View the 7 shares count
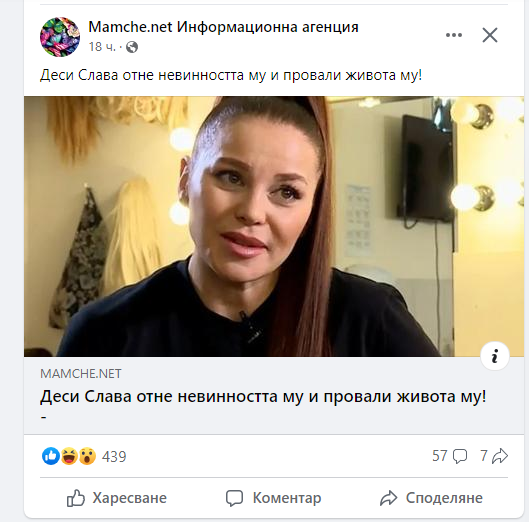529x522 pixels. (494, 456)
